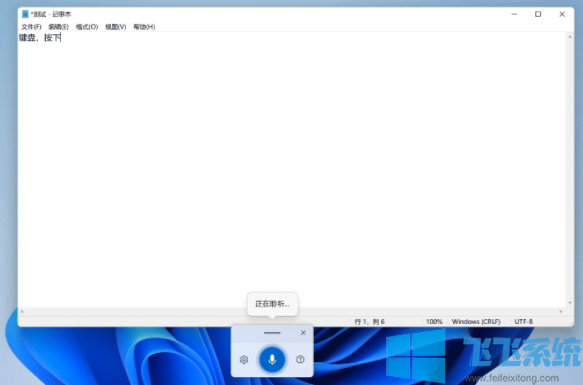
Task: Click horizontal scrollbar right arrow
Action: coord(561,311)
